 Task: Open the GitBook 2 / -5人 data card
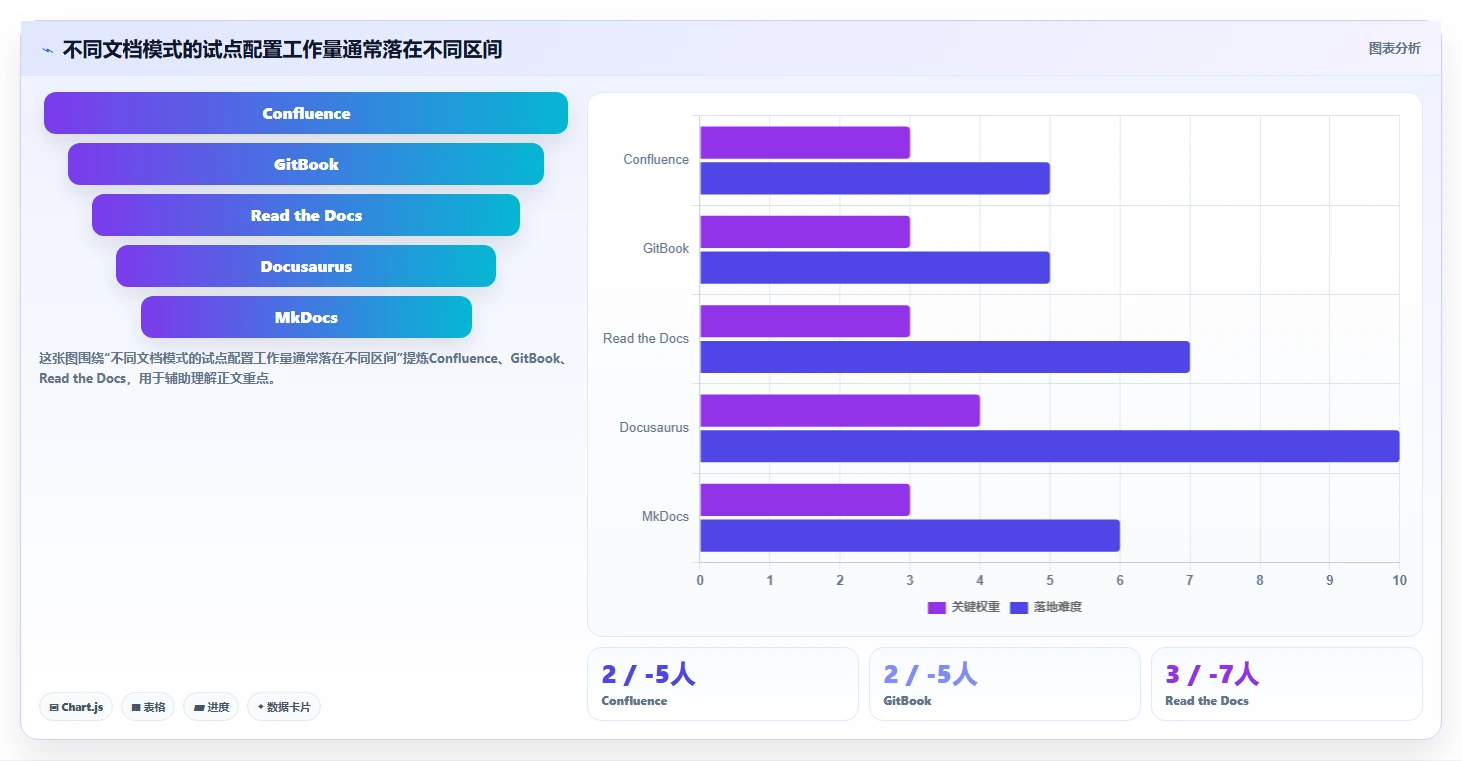[x=1004, y=684]
